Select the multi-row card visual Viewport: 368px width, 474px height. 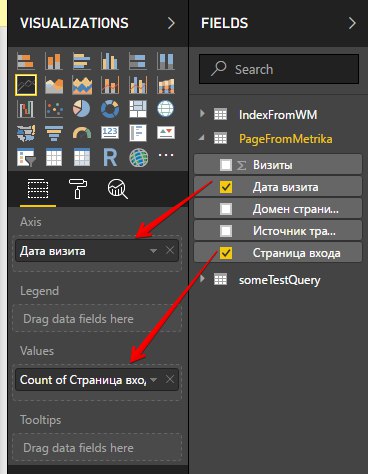(138, 133)
